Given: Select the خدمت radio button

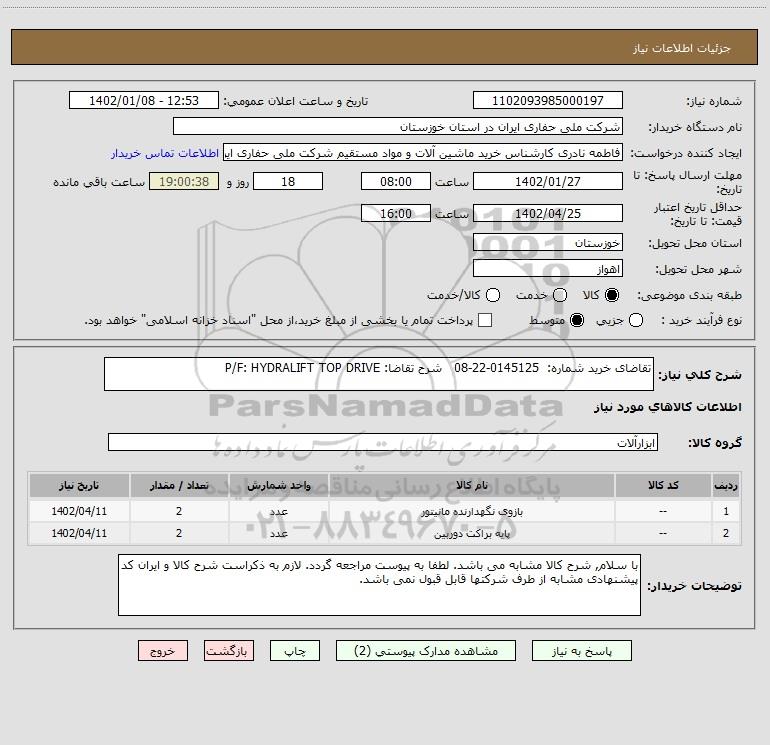Looking at the screenshot, I should coord(560,295).
